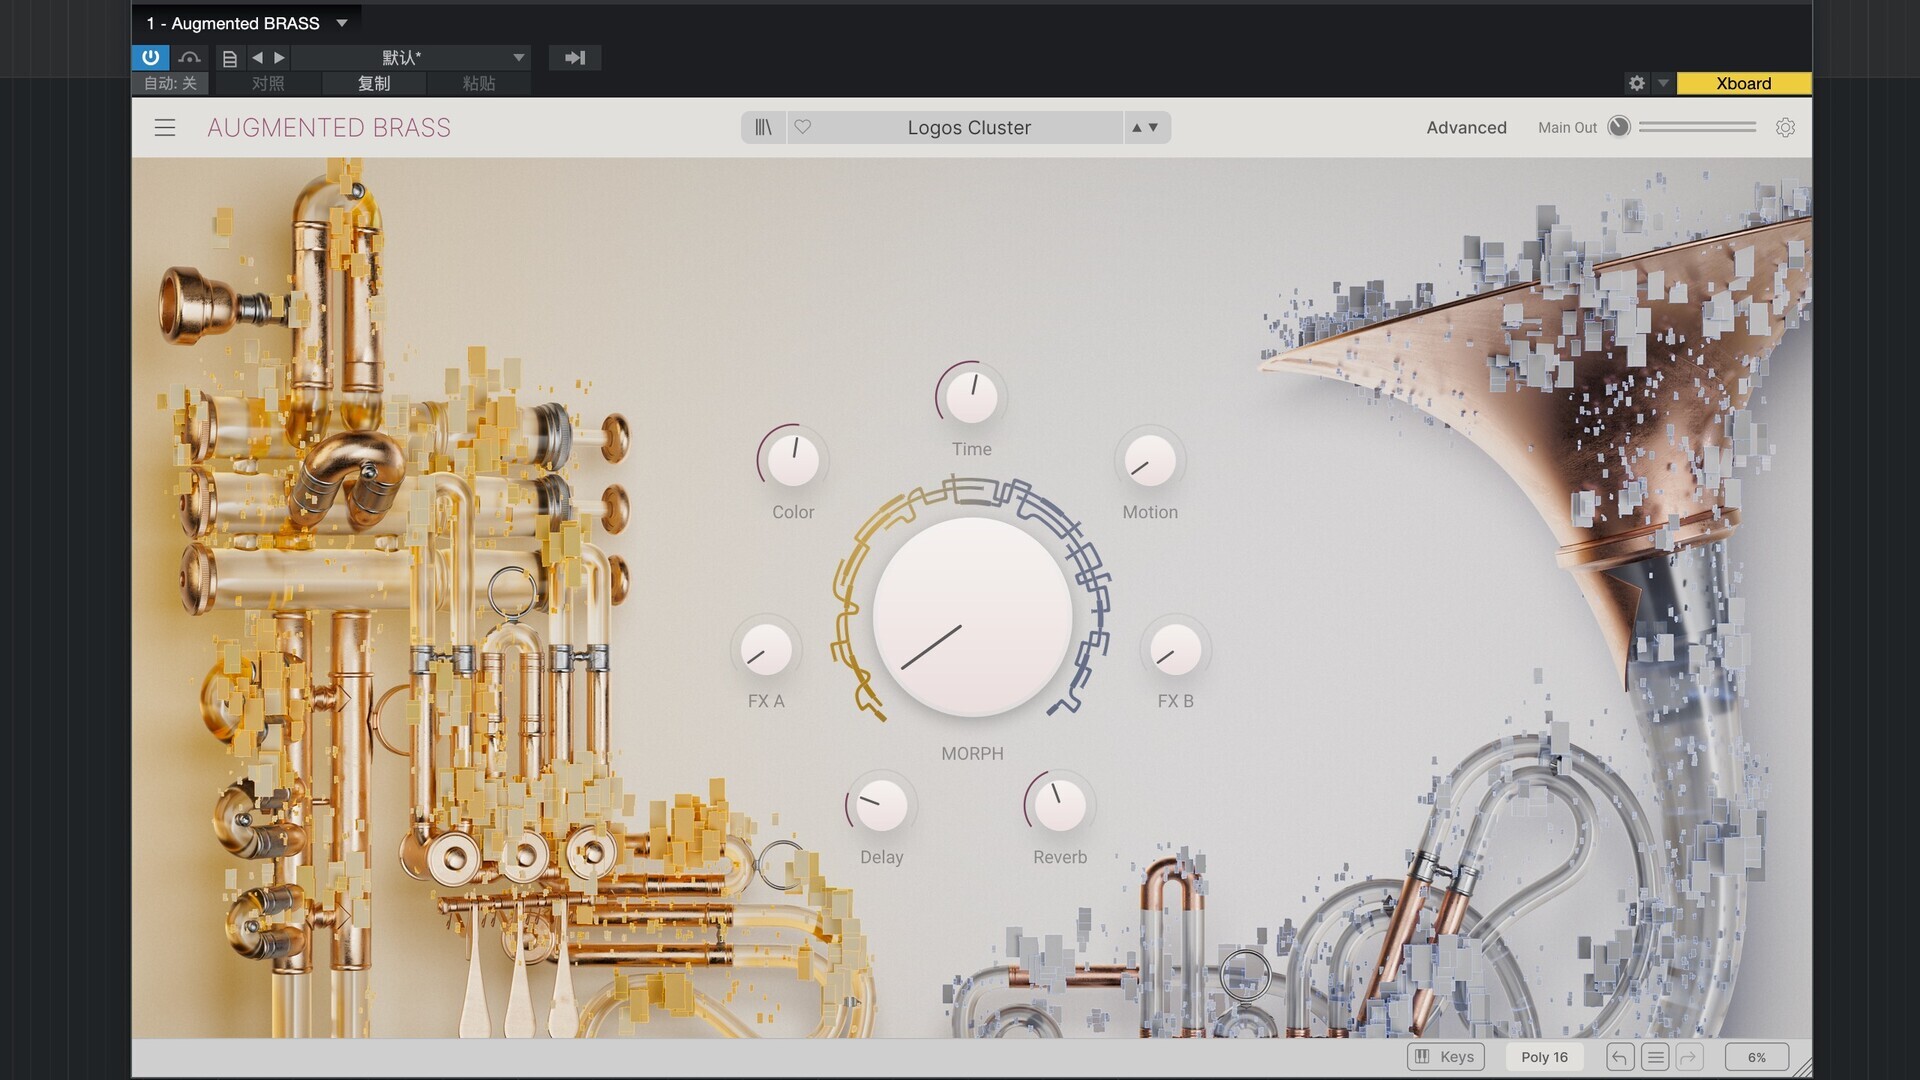Open the 默认* preset dropdown
The width and height of the screenshot is (1920, 1080).
[411, 58]
